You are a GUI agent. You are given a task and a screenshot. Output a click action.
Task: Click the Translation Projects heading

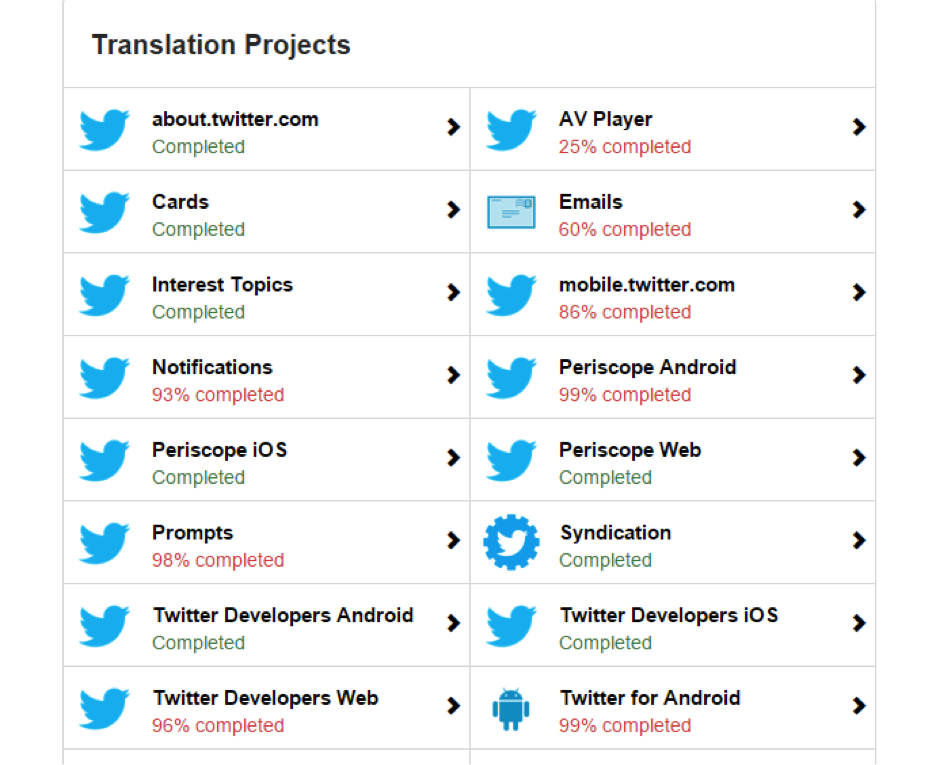[x=221, y=45]
